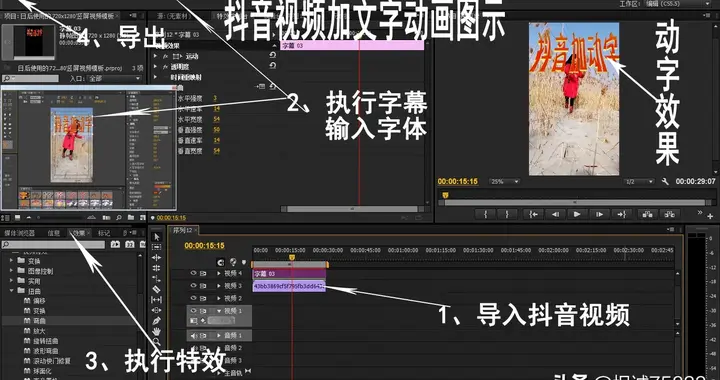Select the Slide tool

click(157, 310)
